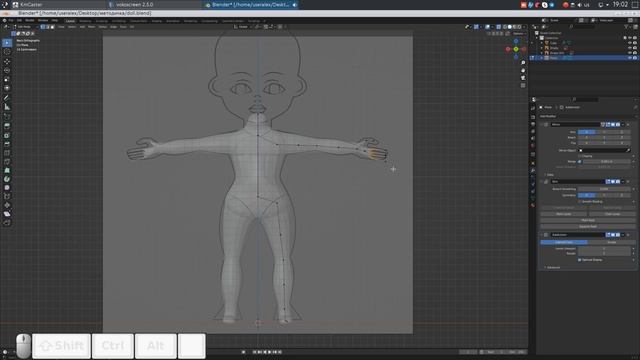The width and height of the screenshot is (640, 360).
Task: Open the Add Modifier dropdown
Action: 588,116
